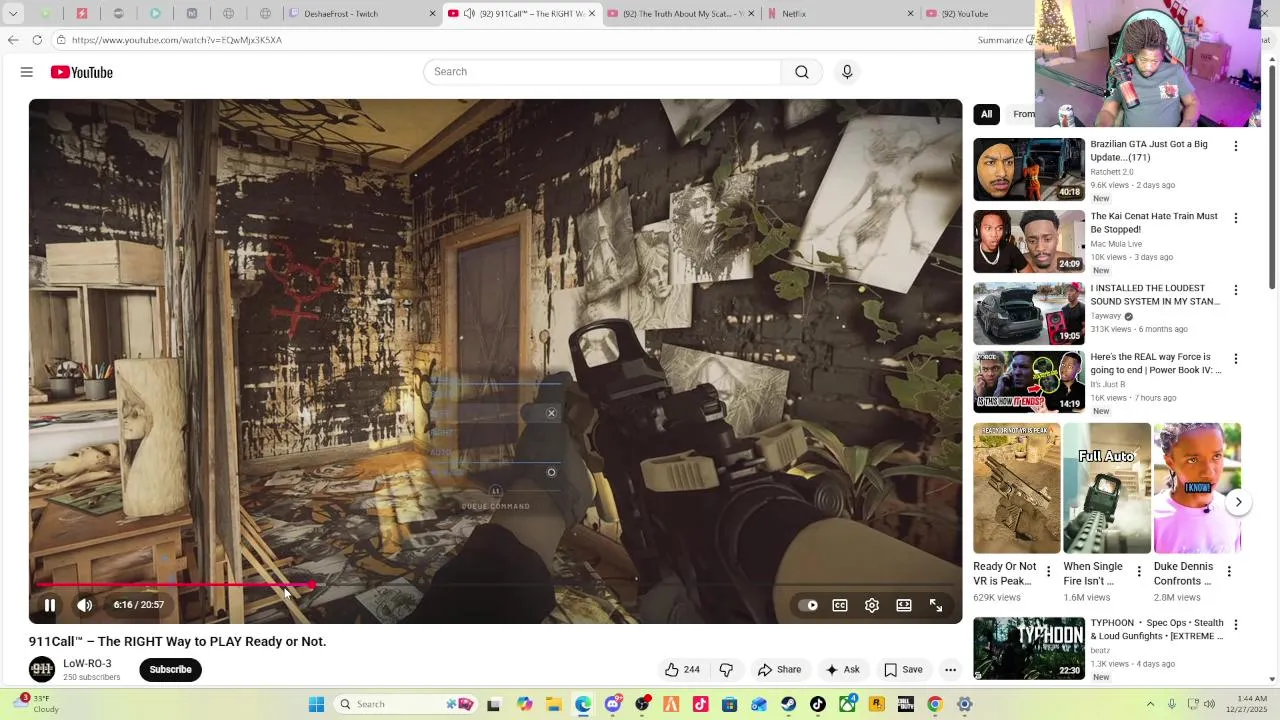Open TikTok from the taskbar
The height and width of the screenshot is (720, 1280).
(818, 705)
